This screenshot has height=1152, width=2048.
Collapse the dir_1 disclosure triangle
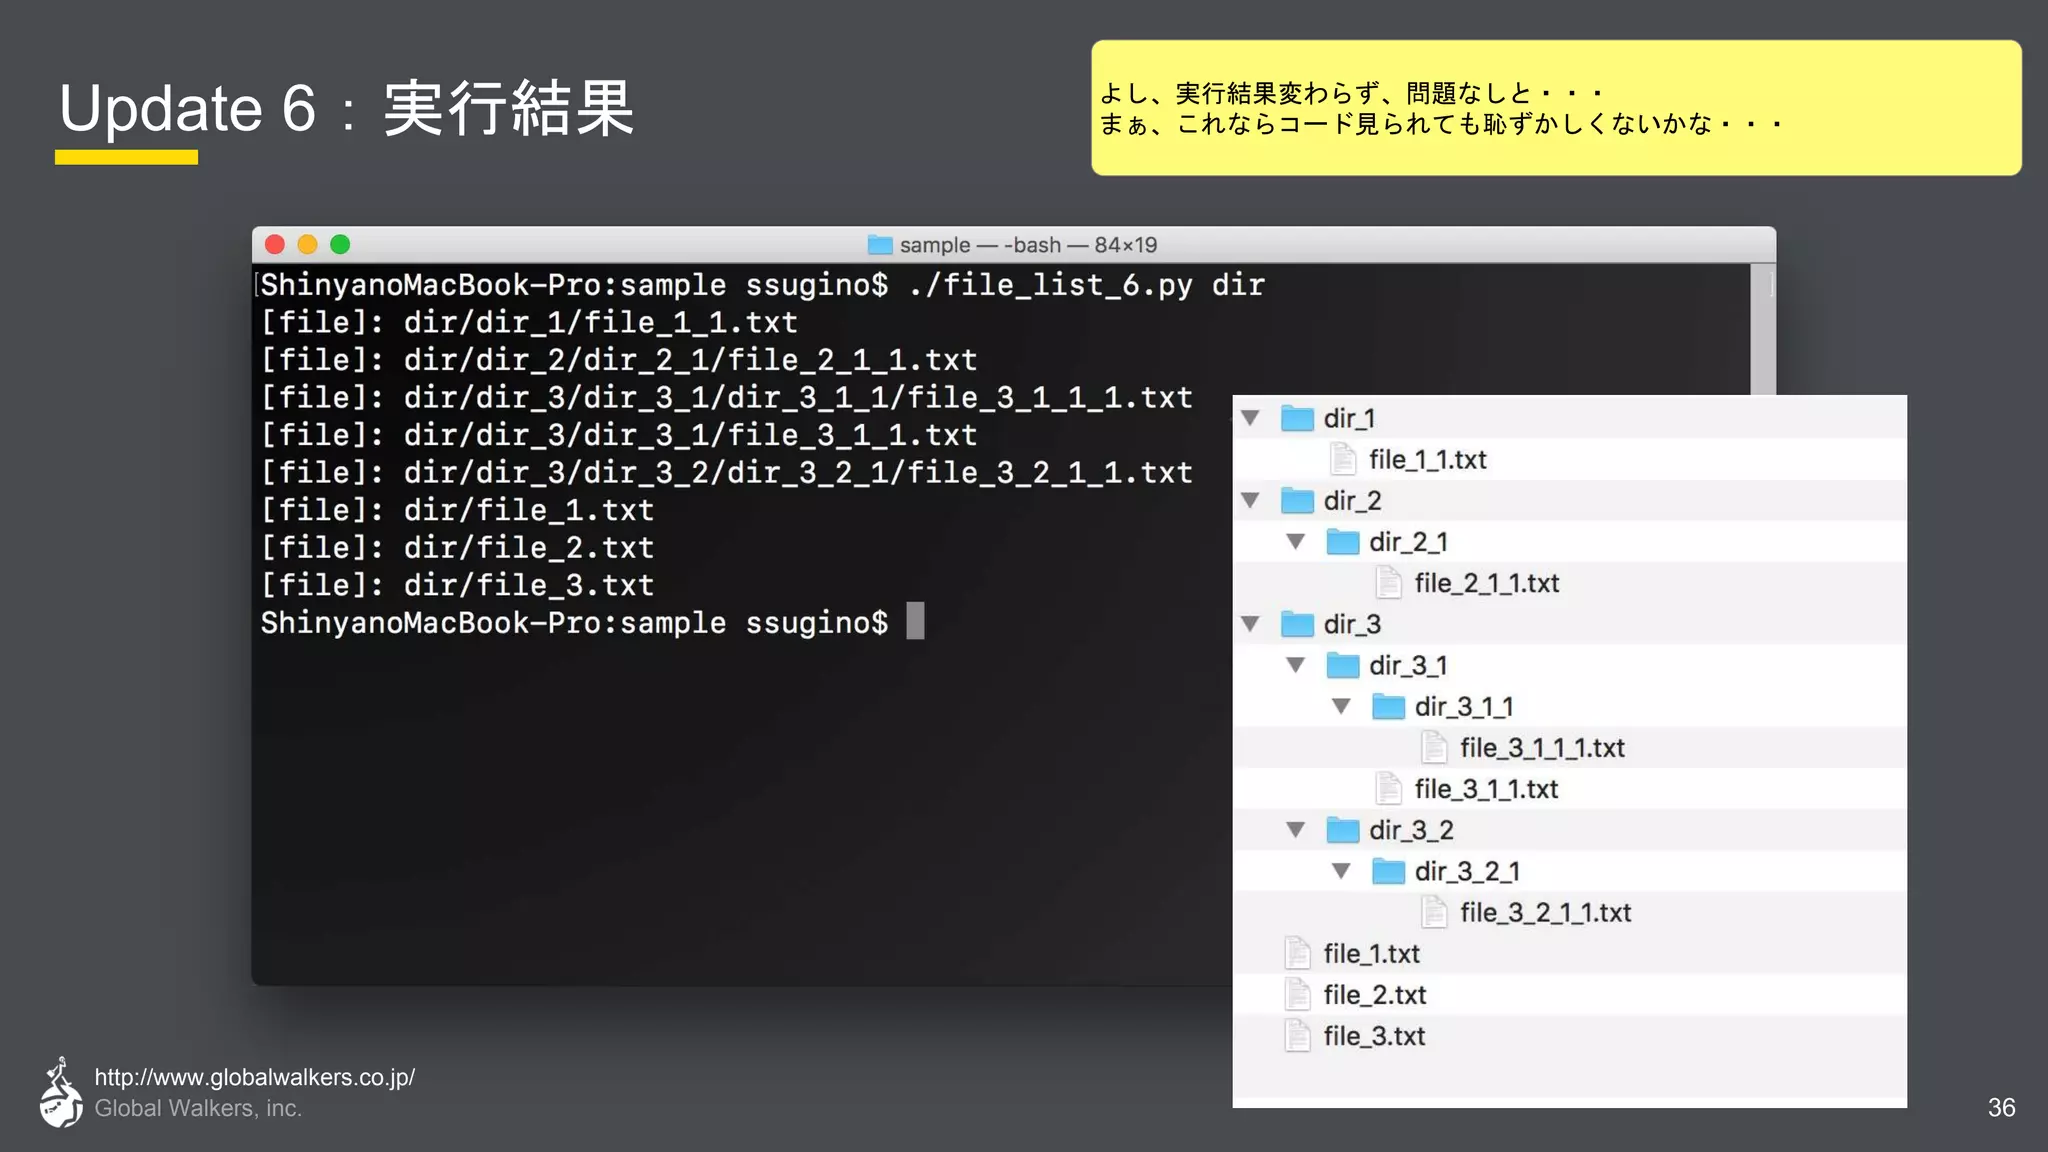point(1250,418)
